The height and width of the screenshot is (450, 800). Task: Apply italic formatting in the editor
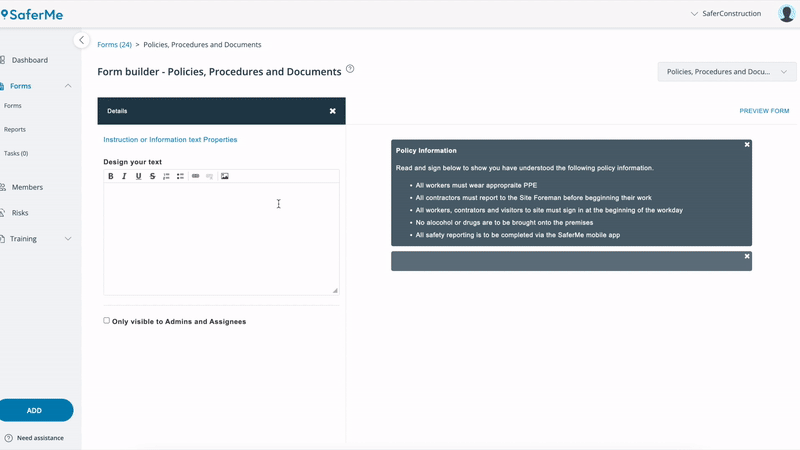[x=124, y=176]
